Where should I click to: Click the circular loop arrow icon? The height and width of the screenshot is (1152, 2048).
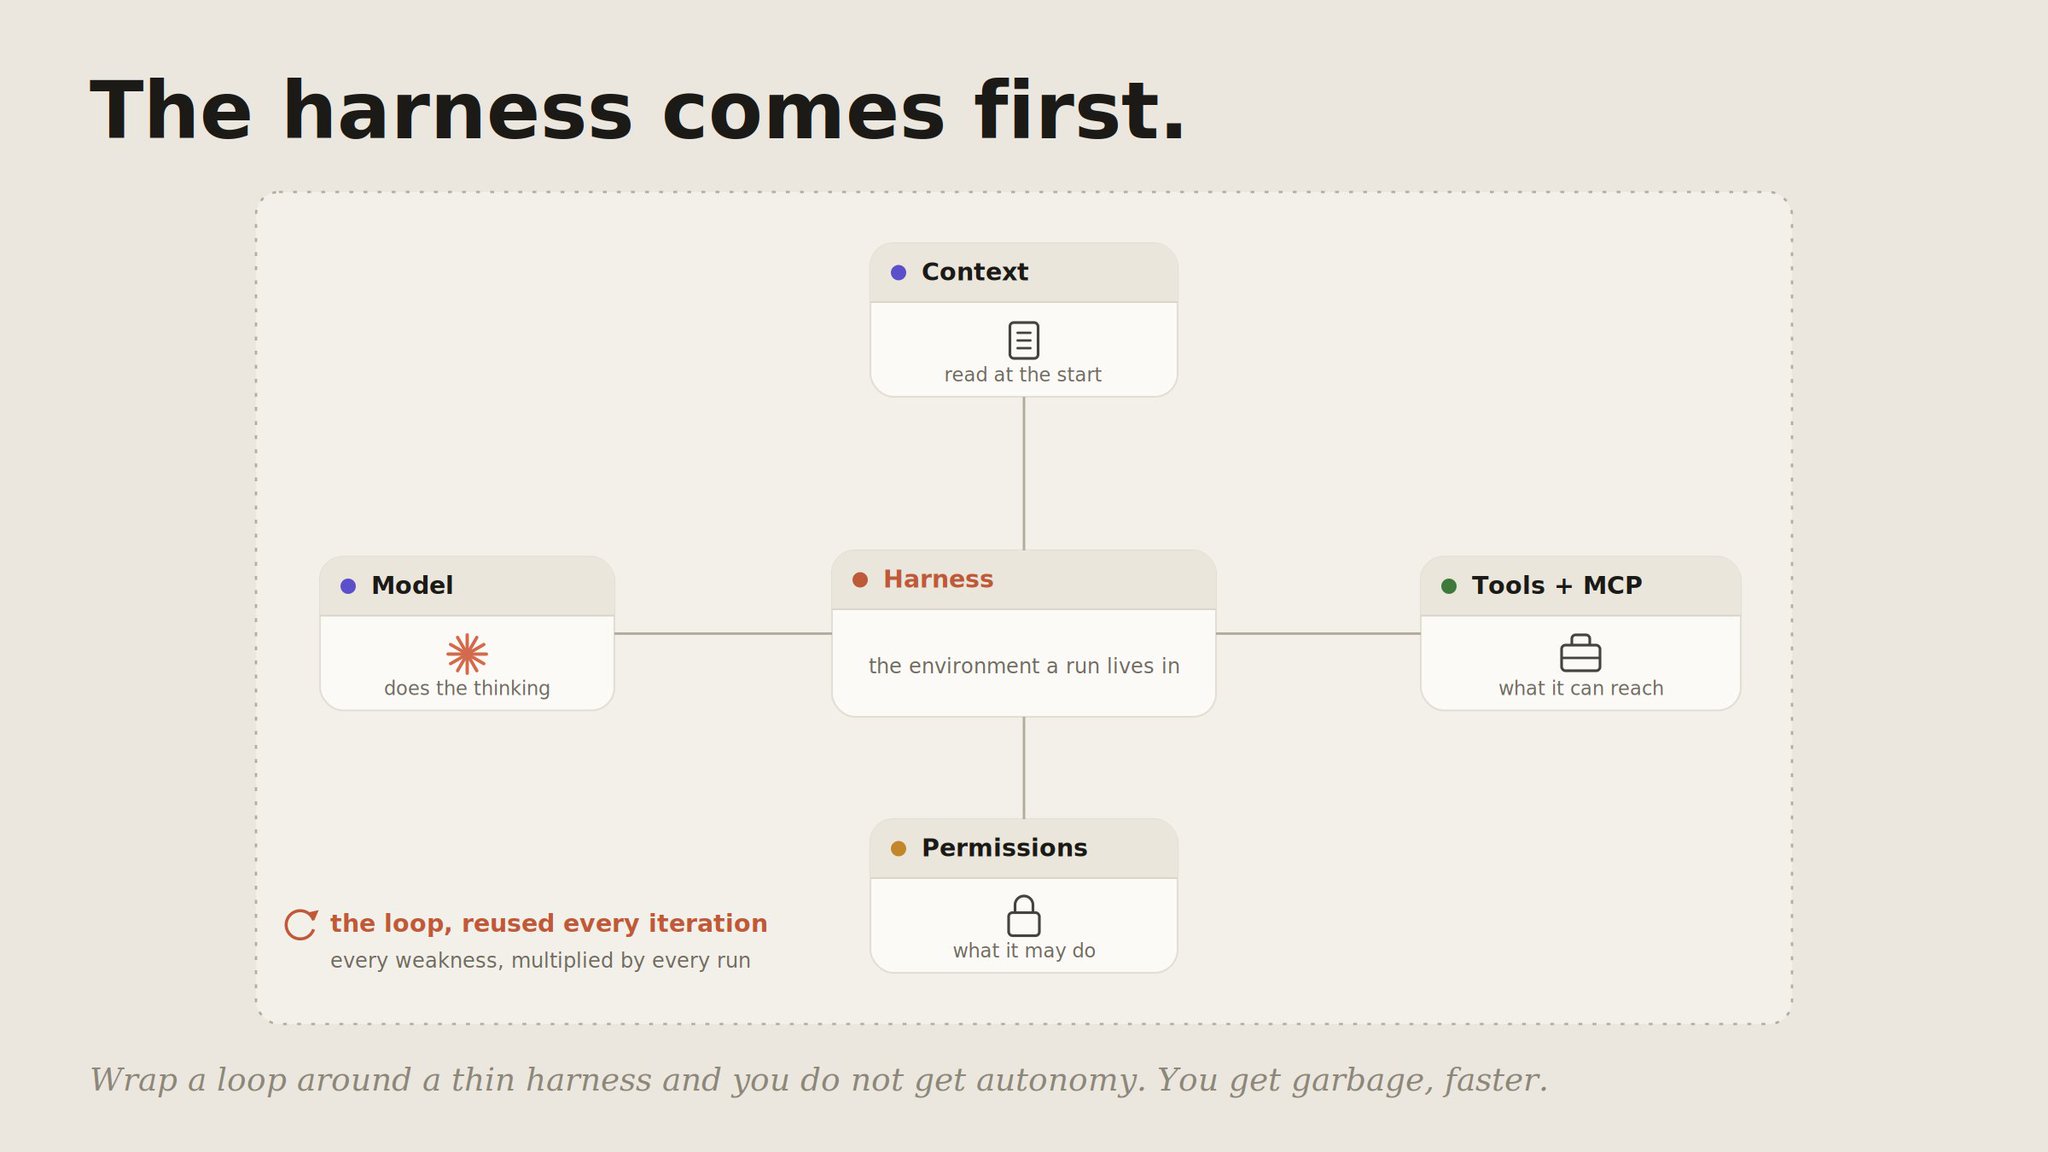click(301, 924)
